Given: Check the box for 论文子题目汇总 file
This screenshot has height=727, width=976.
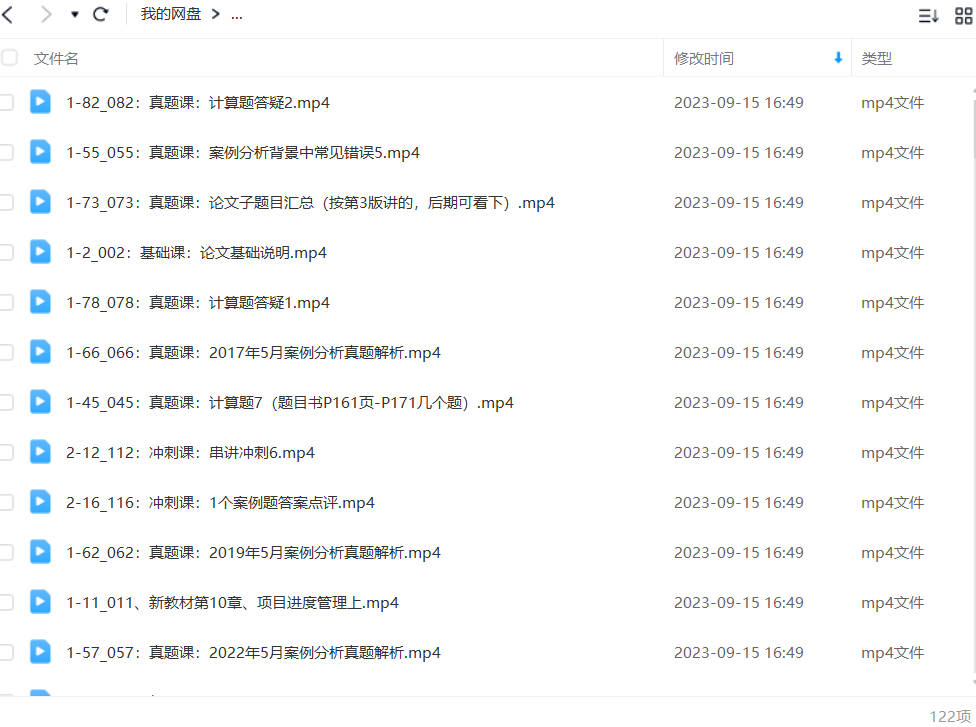Looking at the screenshot, I should [x=6, y=202].
